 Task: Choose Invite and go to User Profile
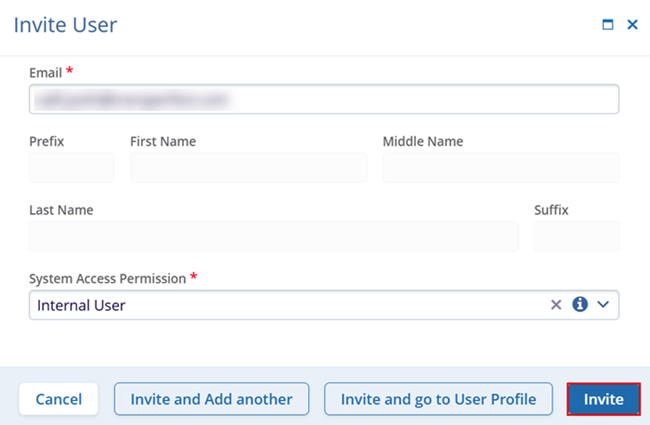(438, 399)
